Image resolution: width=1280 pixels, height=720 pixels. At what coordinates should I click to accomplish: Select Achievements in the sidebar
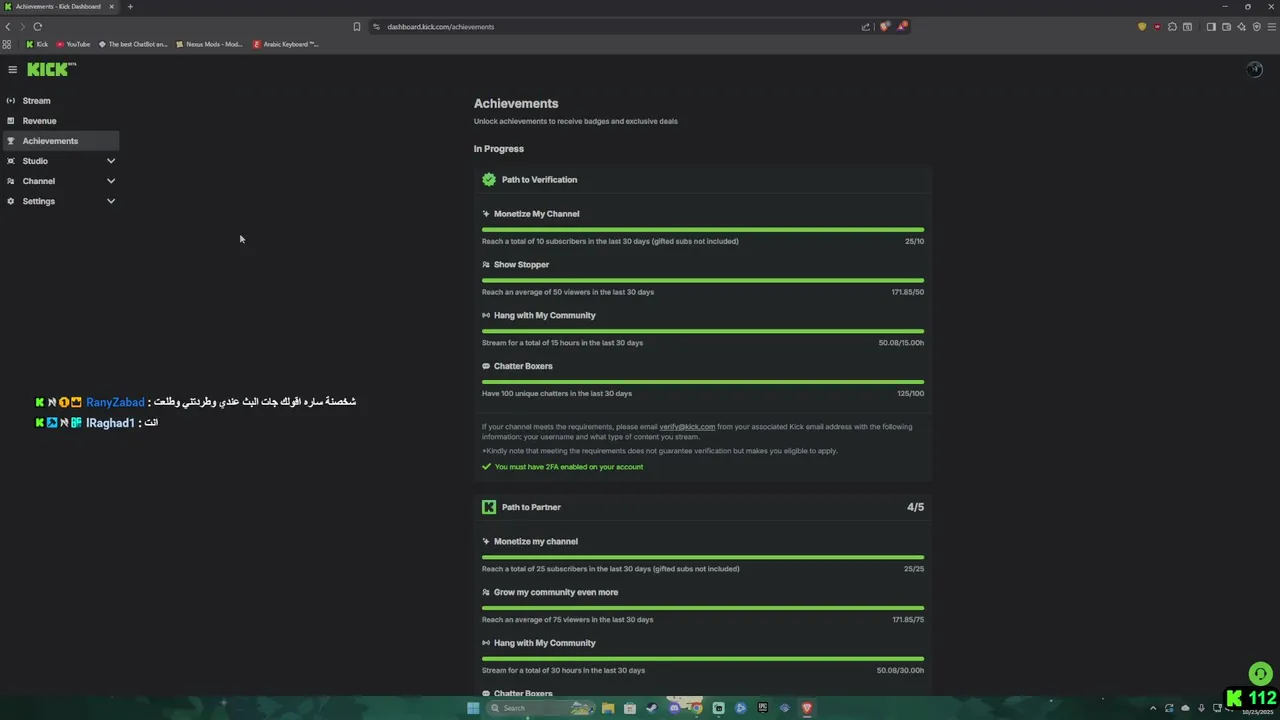click(x=60, y=141)
